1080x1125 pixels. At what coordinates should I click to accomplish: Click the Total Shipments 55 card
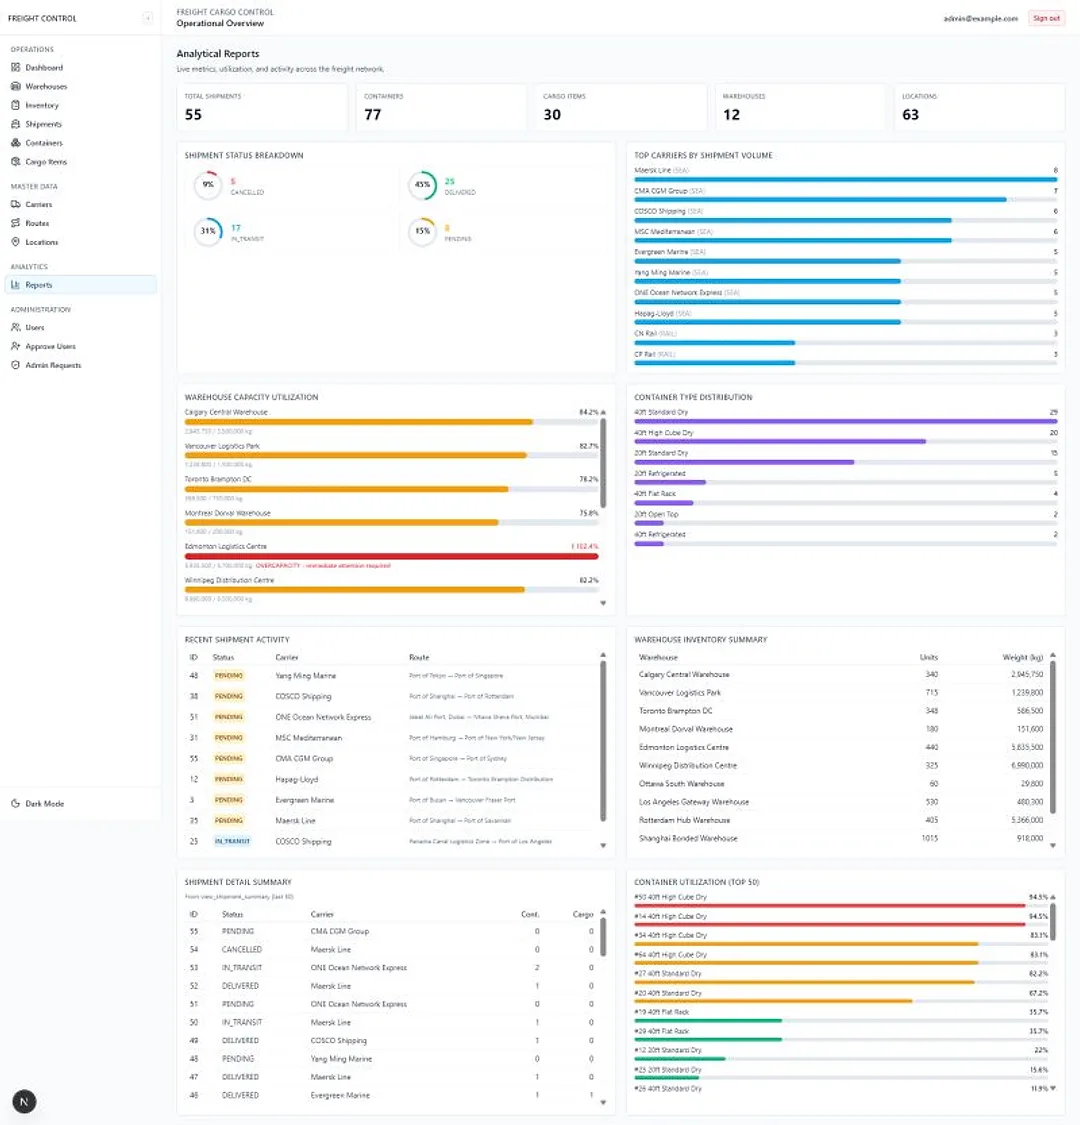[x=262, y=108]
